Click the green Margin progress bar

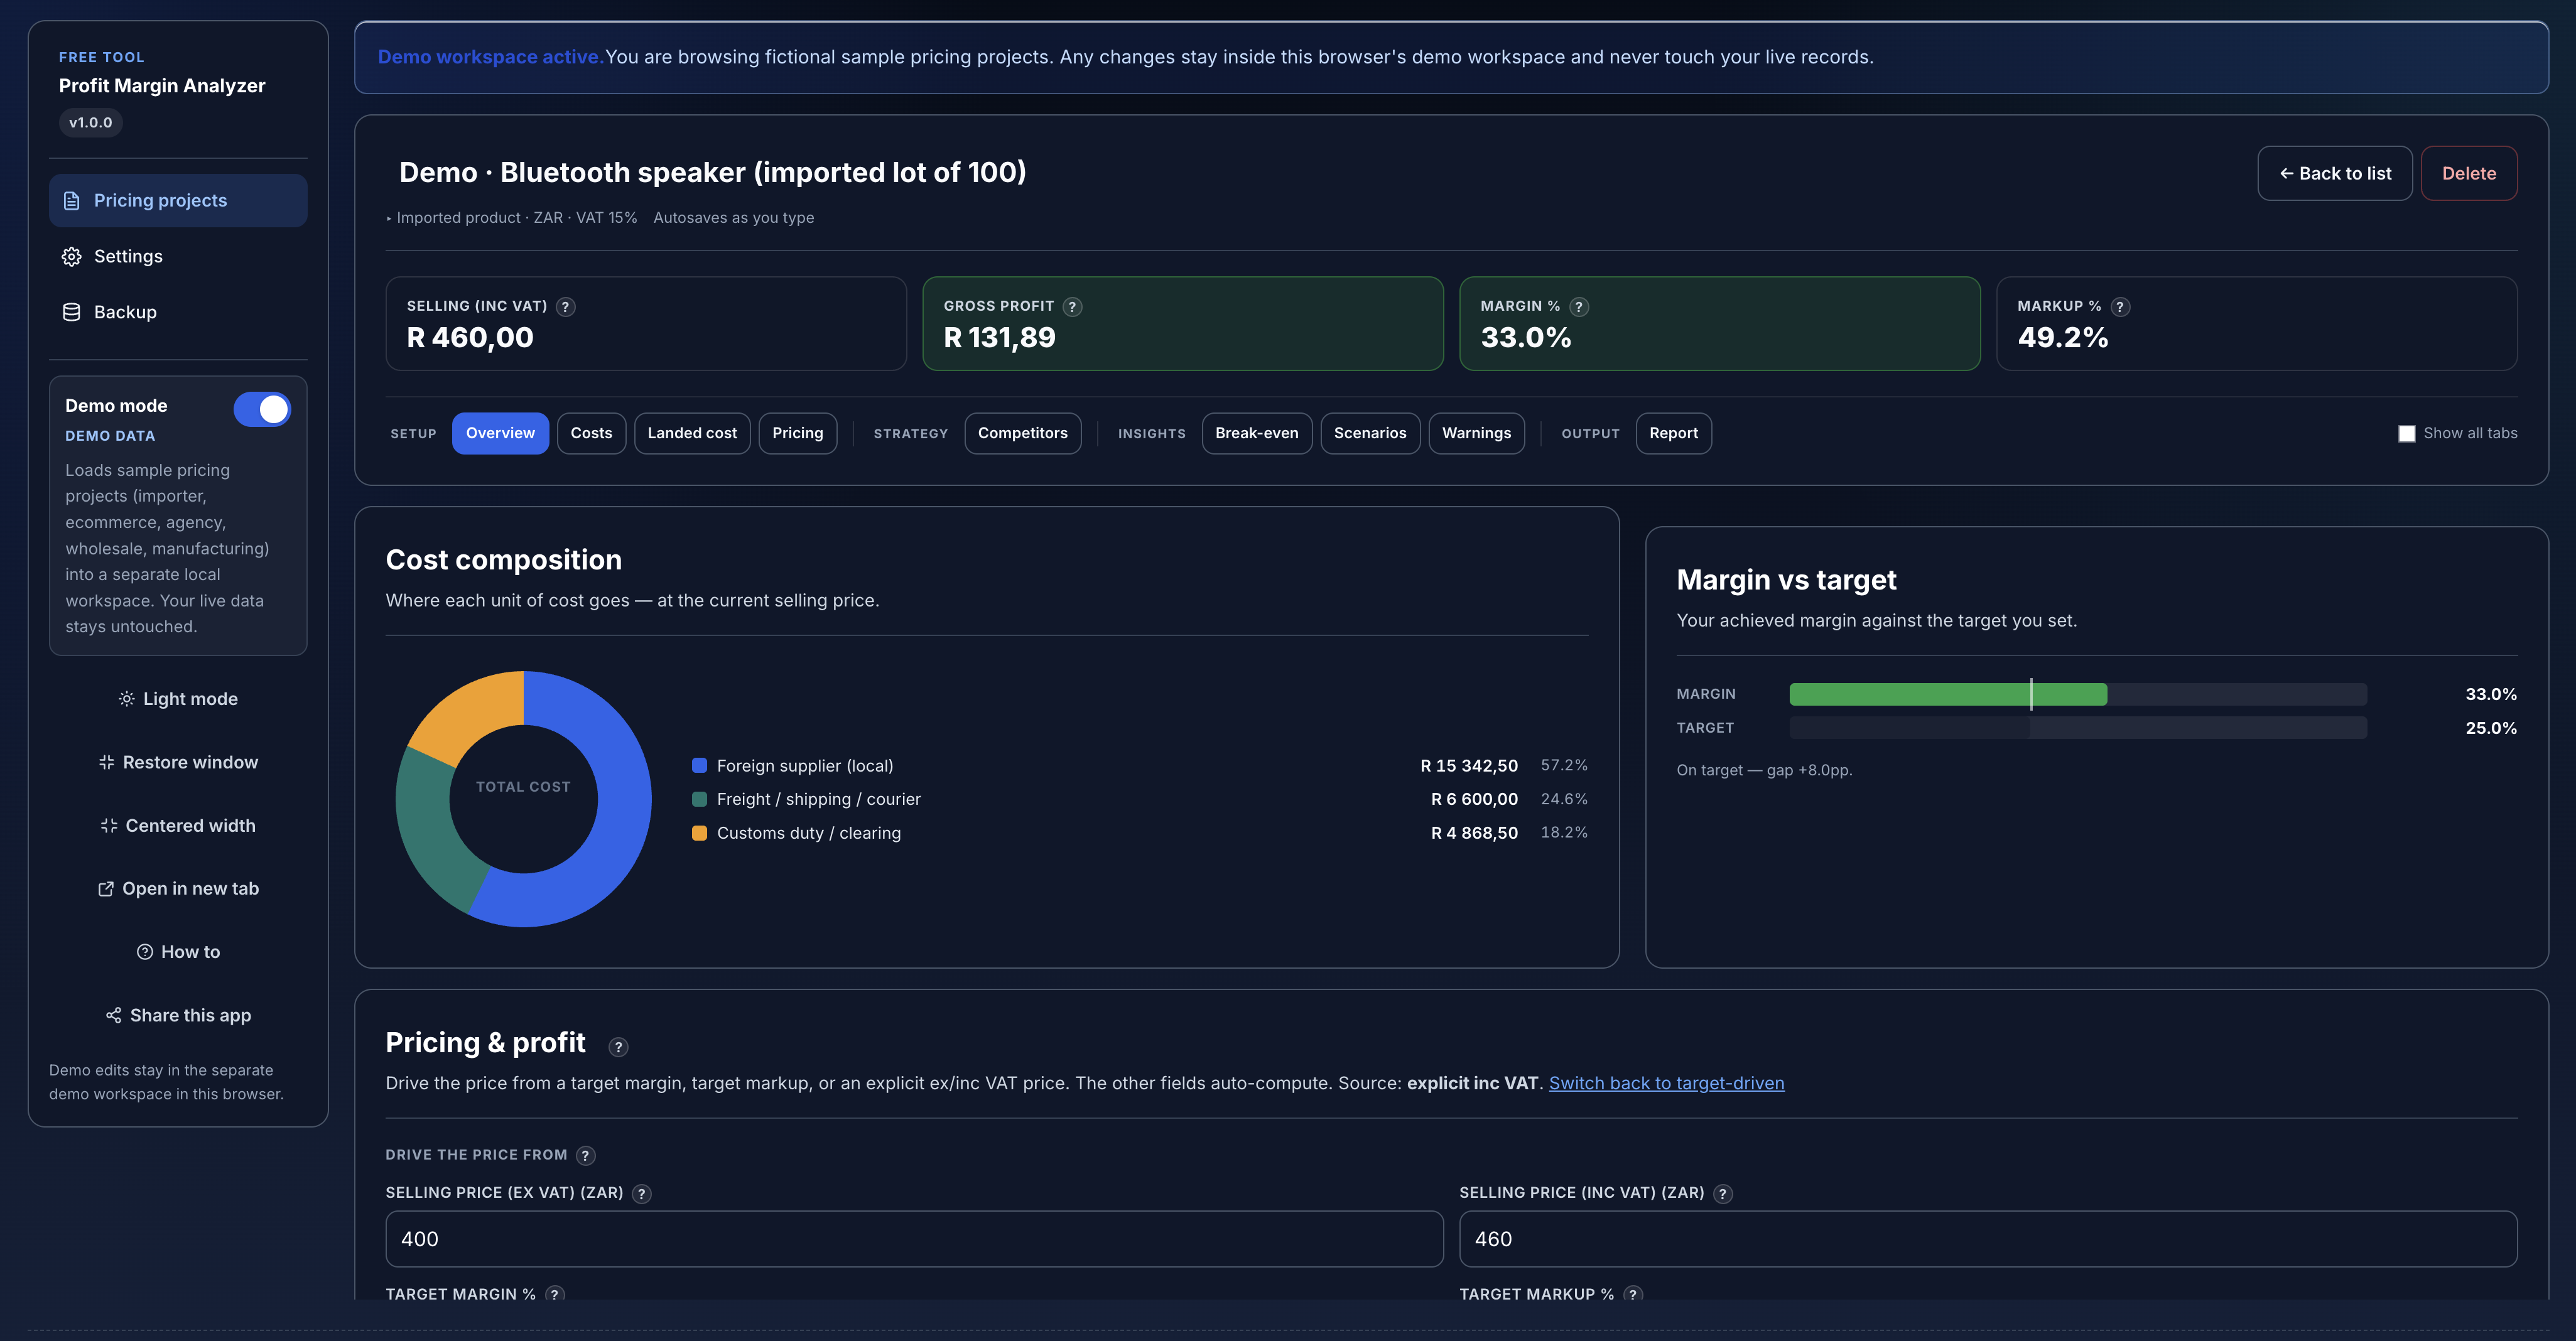click(x=1948, y=694)
